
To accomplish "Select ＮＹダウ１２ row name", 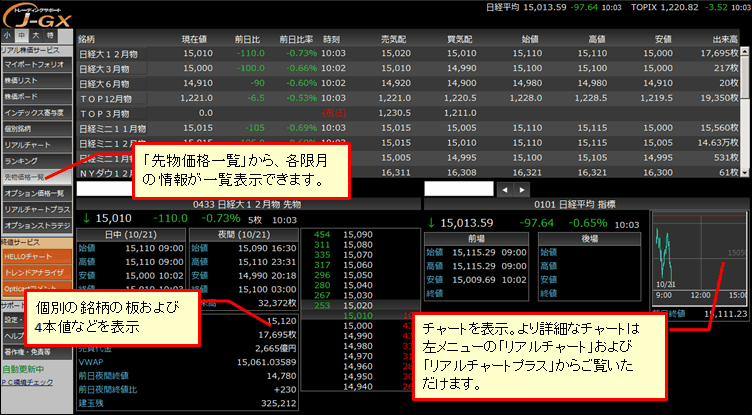I will coord(105,173).
